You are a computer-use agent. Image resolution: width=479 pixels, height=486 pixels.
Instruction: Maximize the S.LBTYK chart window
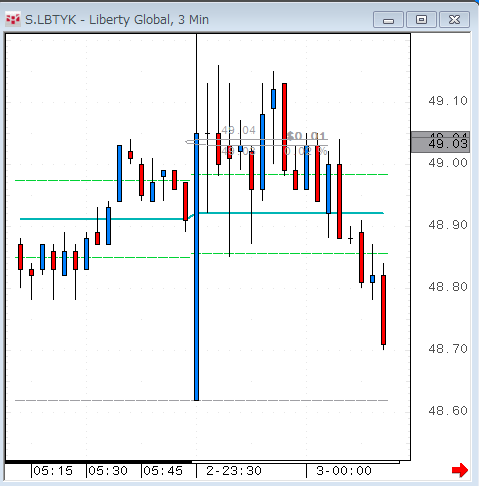421,20
